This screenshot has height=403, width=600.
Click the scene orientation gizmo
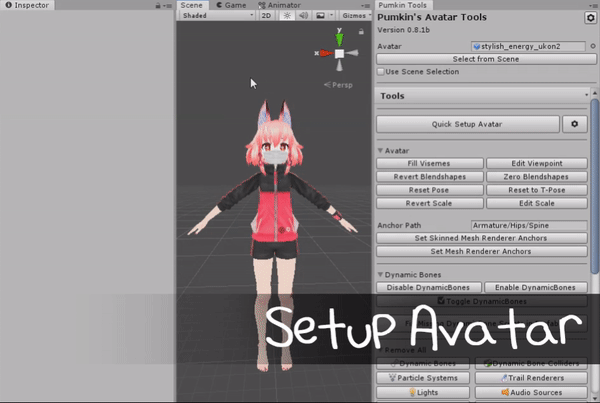(x=339, y=53)
